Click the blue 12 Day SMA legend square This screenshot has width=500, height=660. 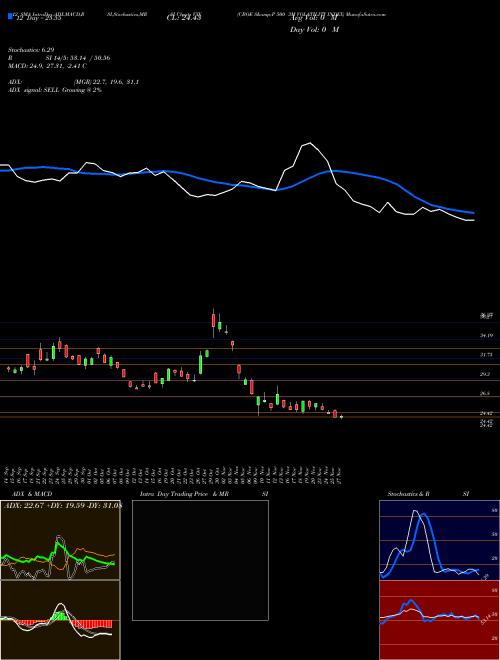[x=10, y=17]
